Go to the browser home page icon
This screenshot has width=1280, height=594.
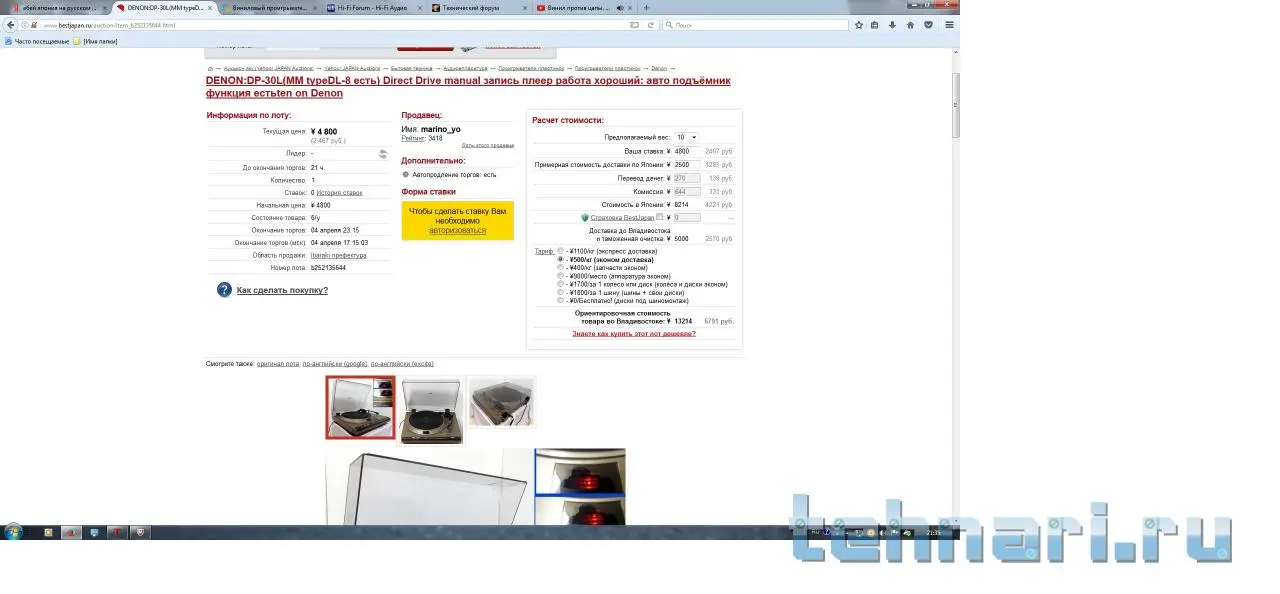coord(911,24)
